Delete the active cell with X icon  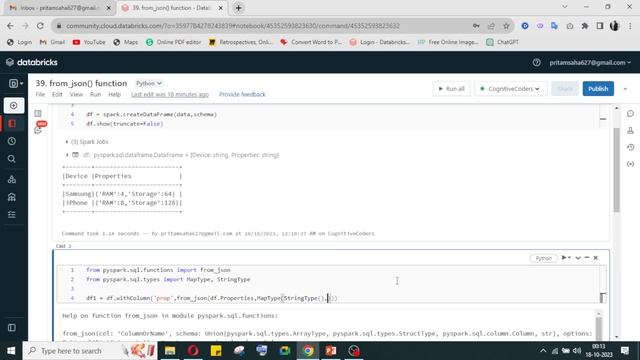(x=596, y=258)
